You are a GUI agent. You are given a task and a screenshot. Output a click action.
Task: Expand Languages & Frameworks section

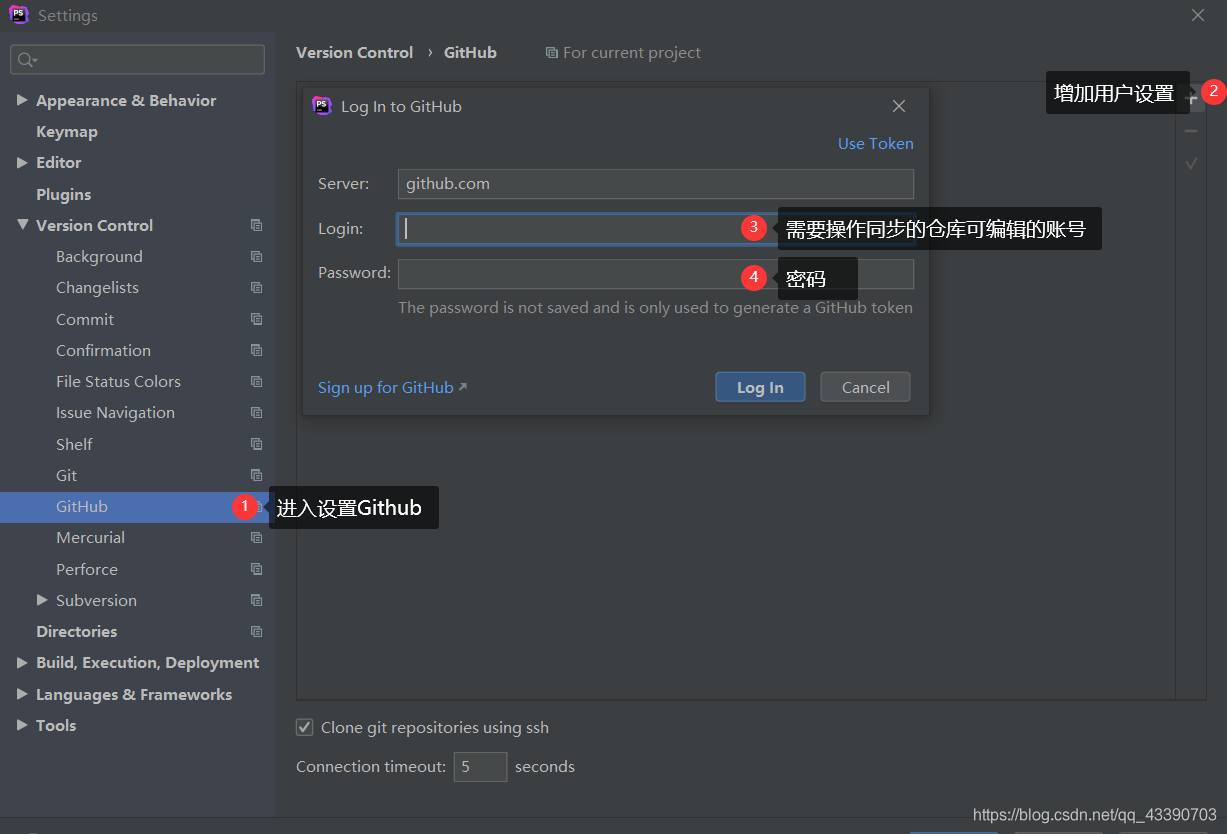[x=22, y=694]
